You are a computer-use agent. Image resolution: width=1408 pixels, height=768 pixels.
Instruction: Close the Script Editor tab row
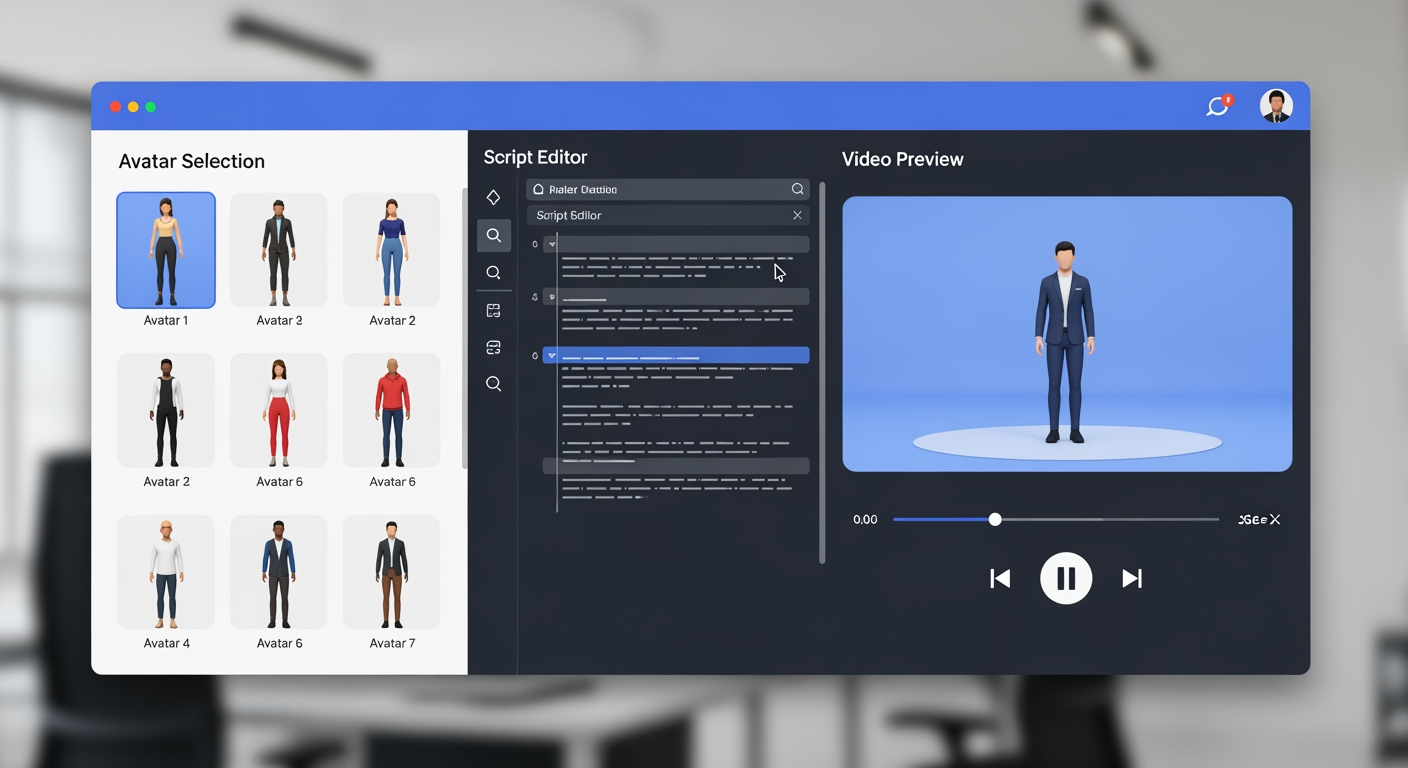click(797, 215)
